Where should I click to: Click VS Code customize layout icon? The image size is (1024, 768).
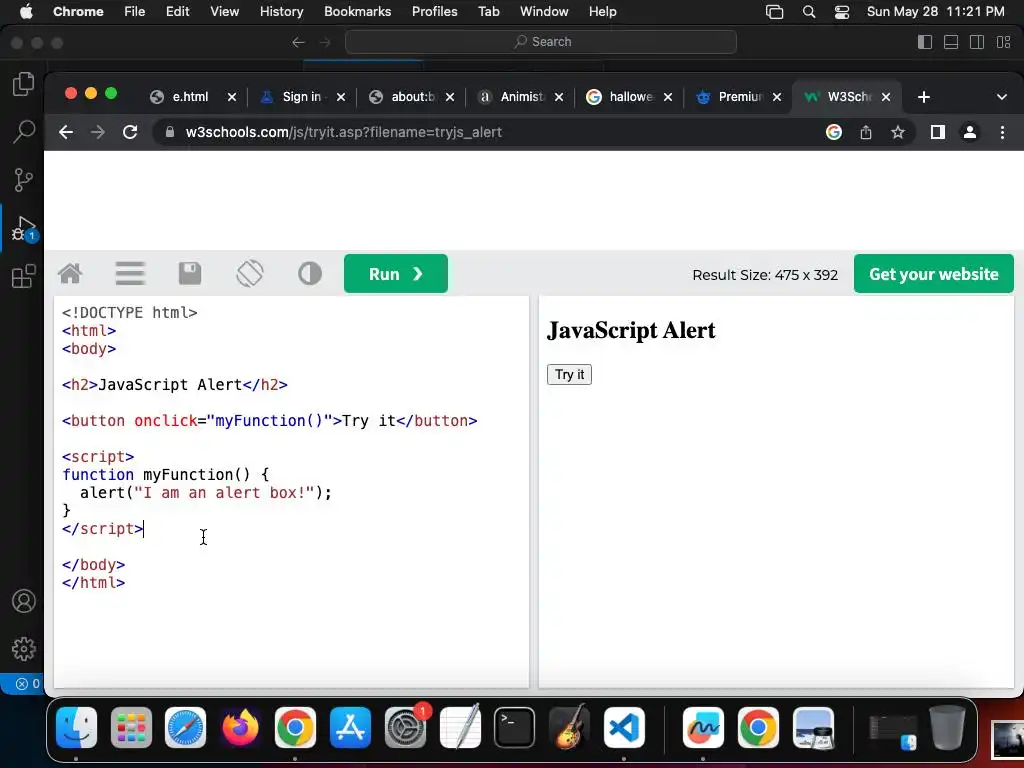(1004, 42)
